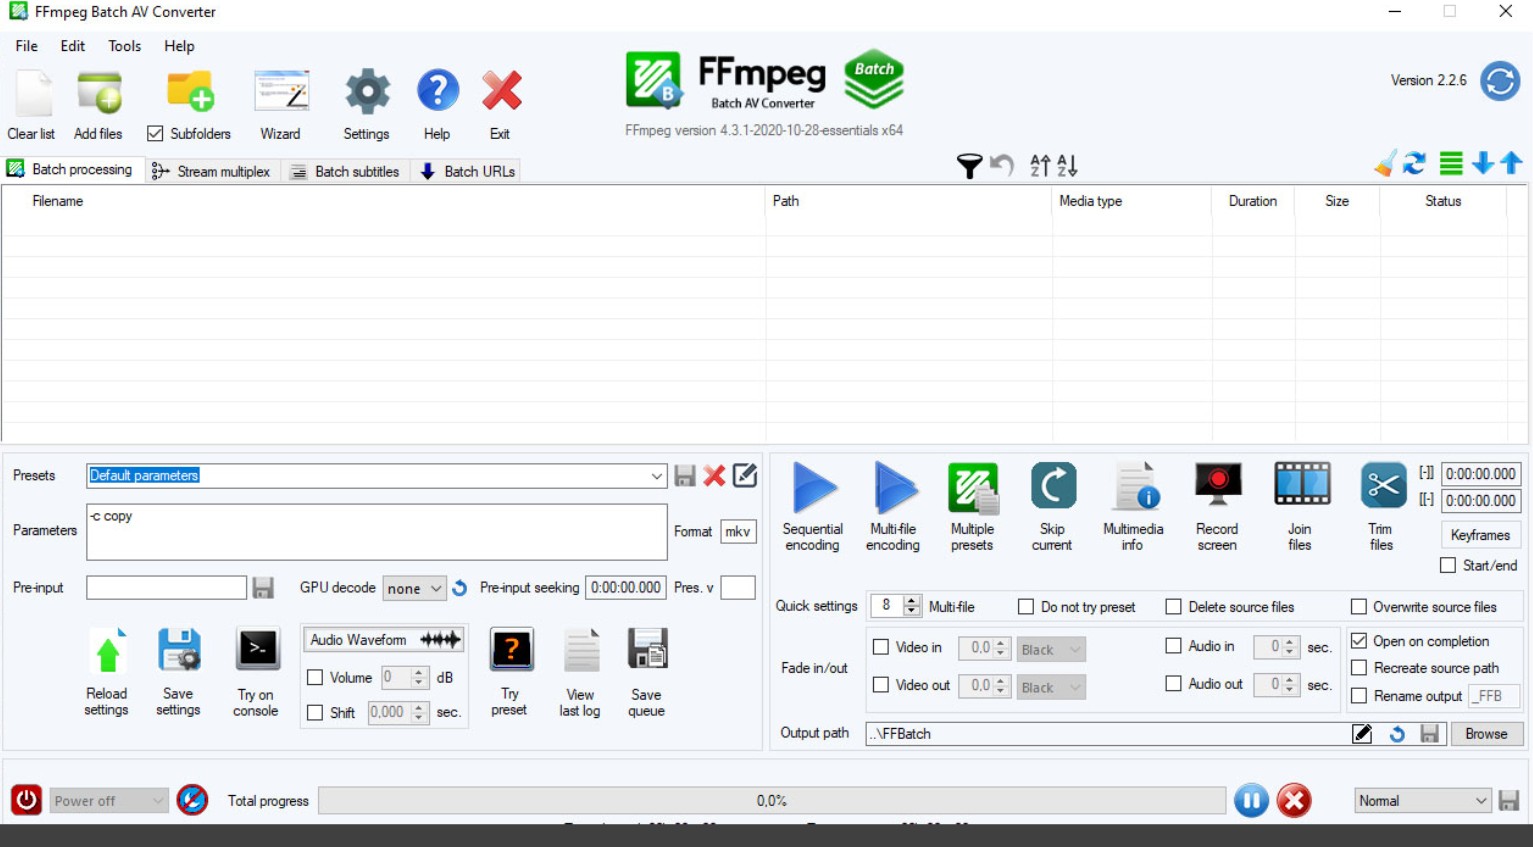The image size is (1533, 847).
Task: Toggle the Subfolders checkbox
Action: tap(155, 133)
